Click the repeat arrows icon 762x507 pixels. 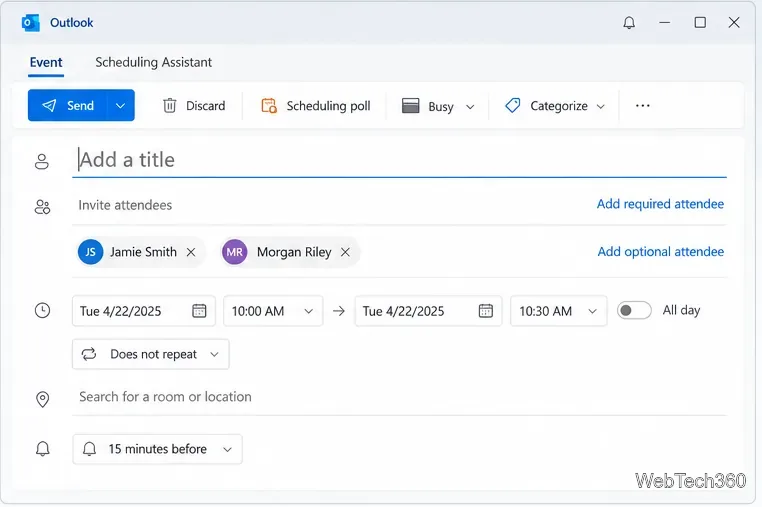coord(89,354)
